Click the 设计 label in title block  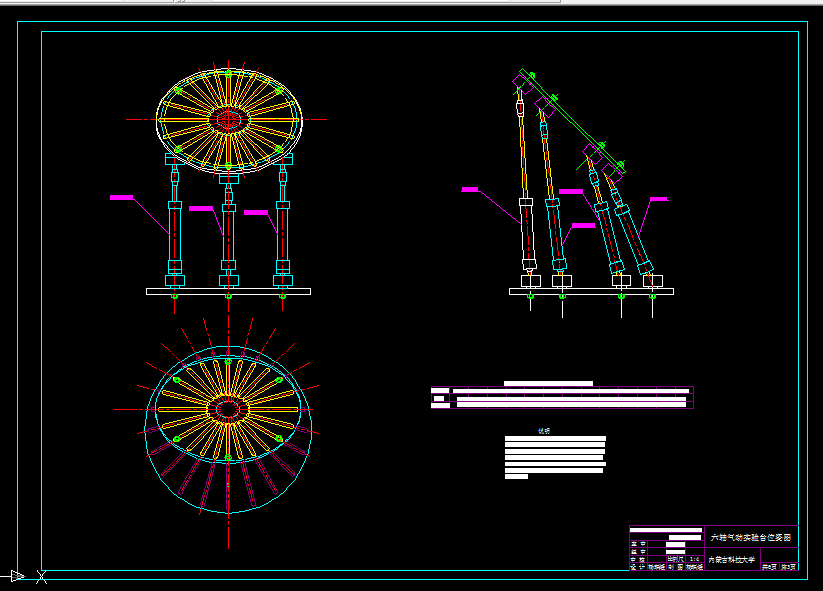tap(638, 567)
